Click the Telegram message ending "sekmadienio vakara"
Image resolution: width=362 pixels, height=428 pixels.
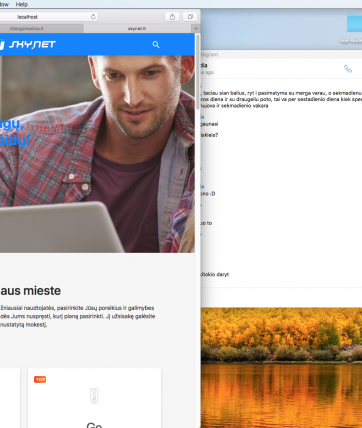pos(281,99)
